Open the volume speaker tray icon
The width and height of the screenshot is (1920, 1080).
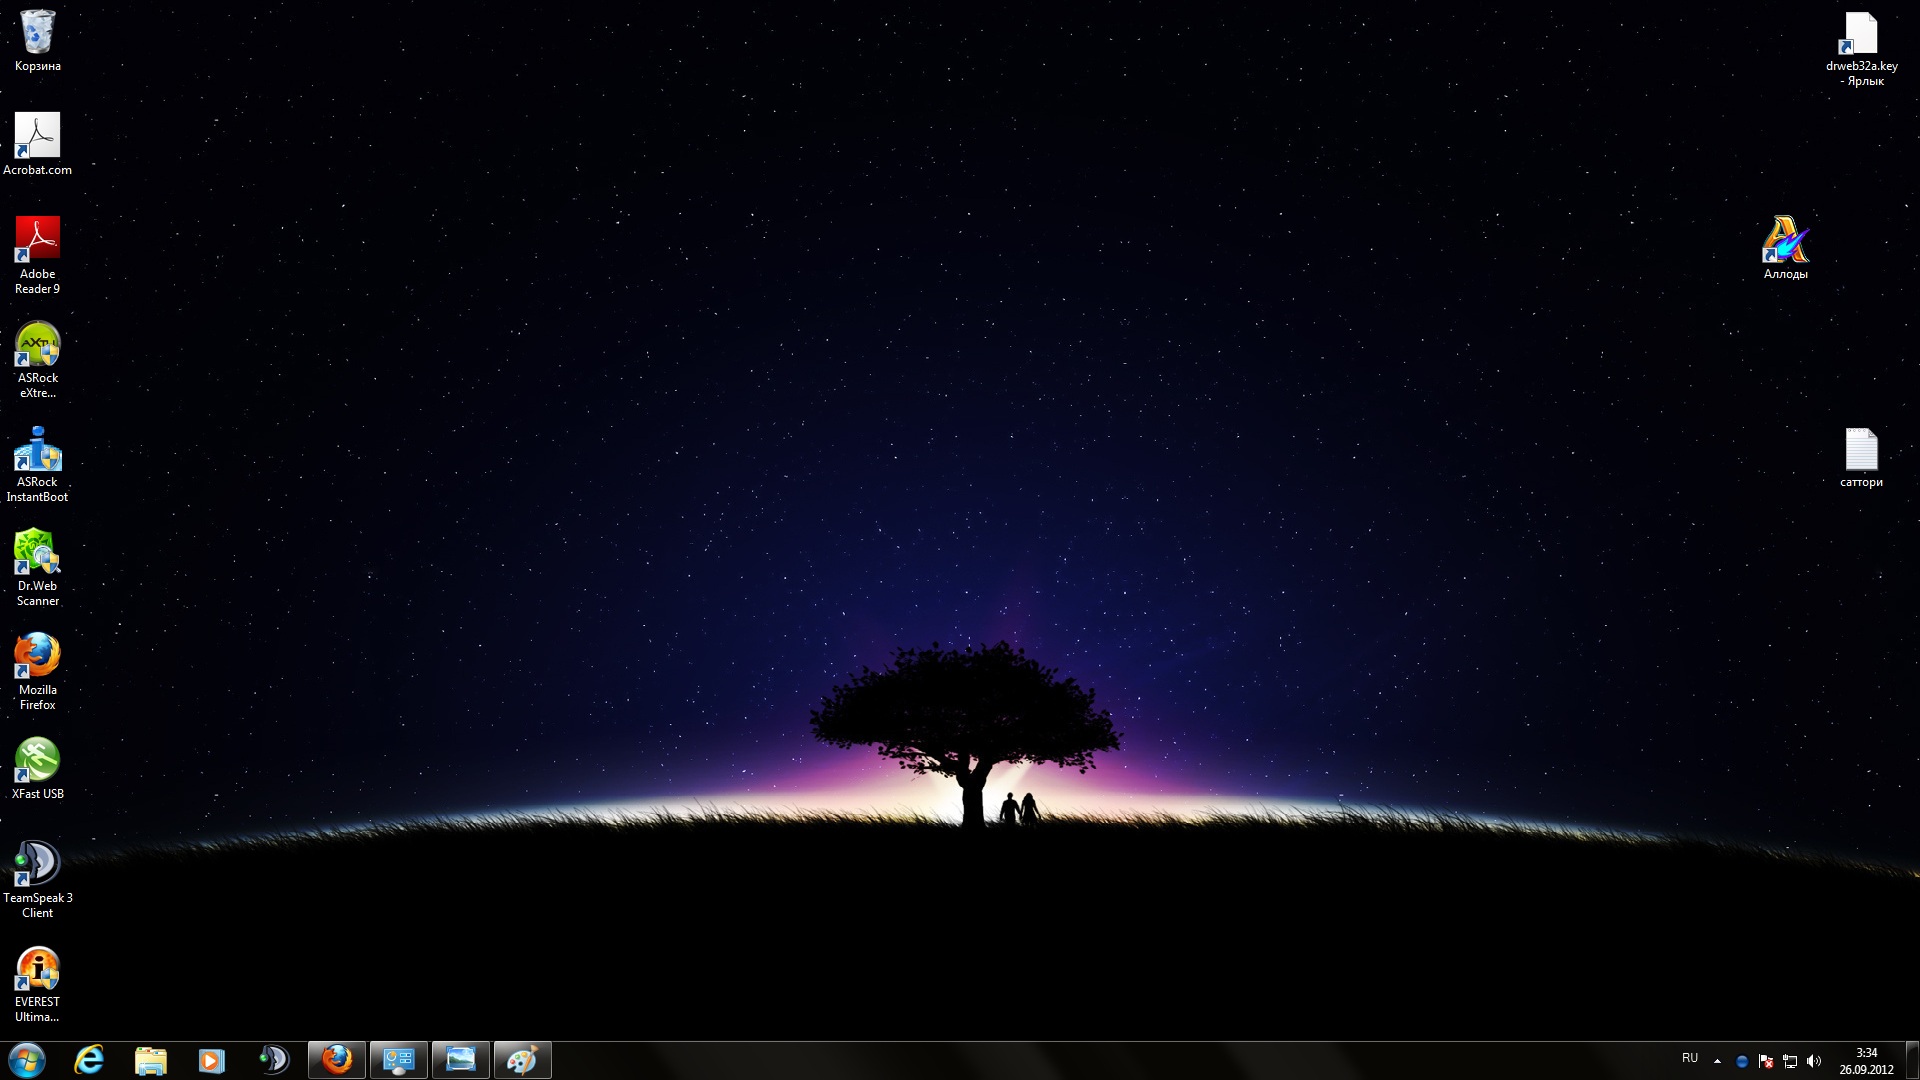coord(1814,1061)
